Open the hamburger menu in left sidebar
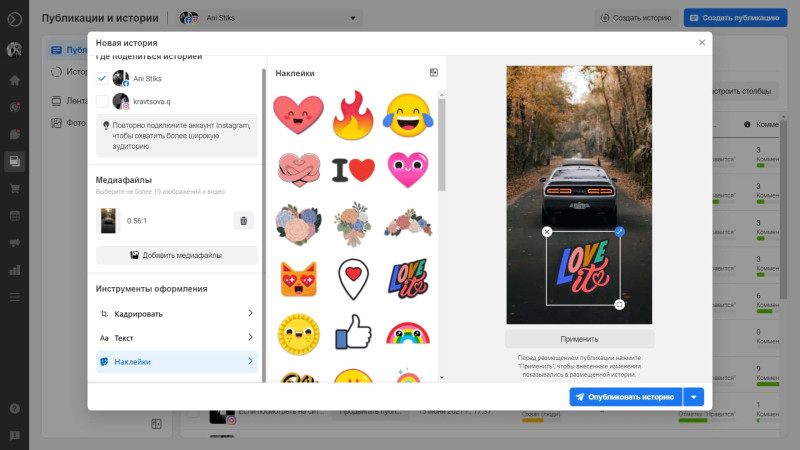 [15, 297]
